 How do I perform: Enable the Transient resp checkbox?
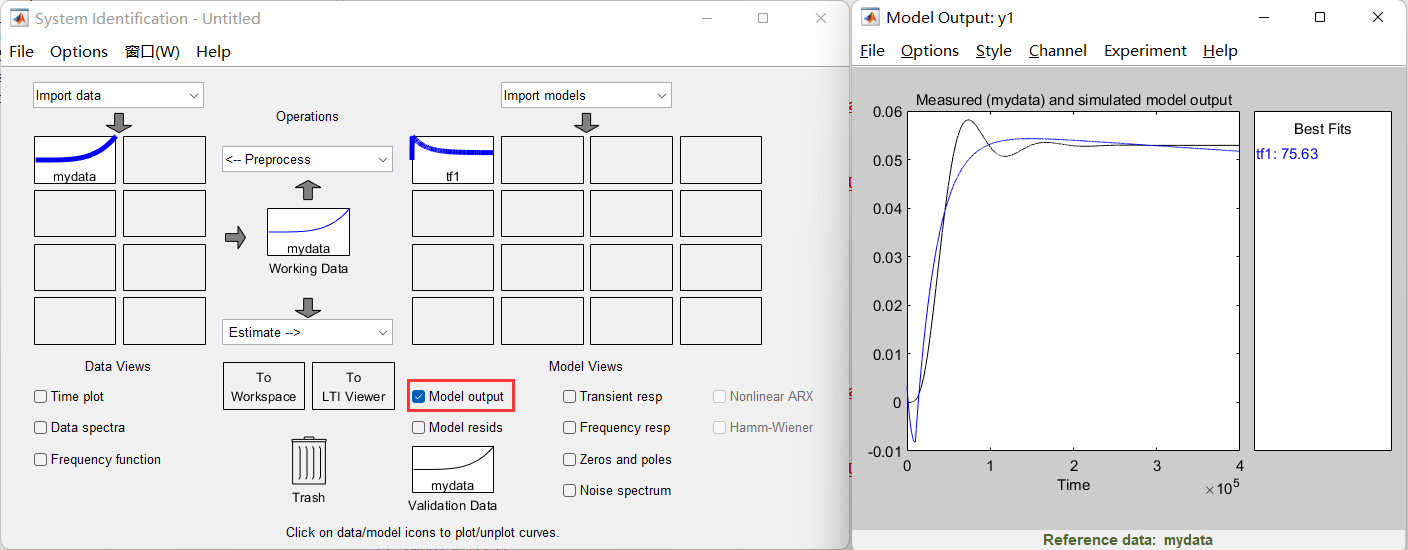point(569,396)
